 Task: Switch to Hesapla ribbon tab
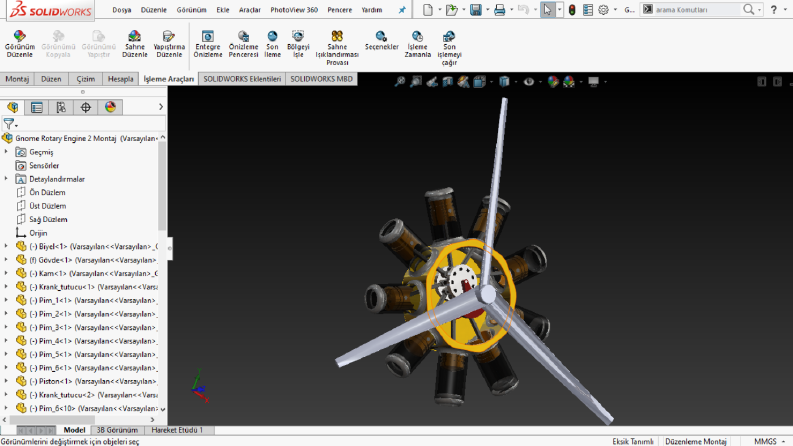point(120,79)
